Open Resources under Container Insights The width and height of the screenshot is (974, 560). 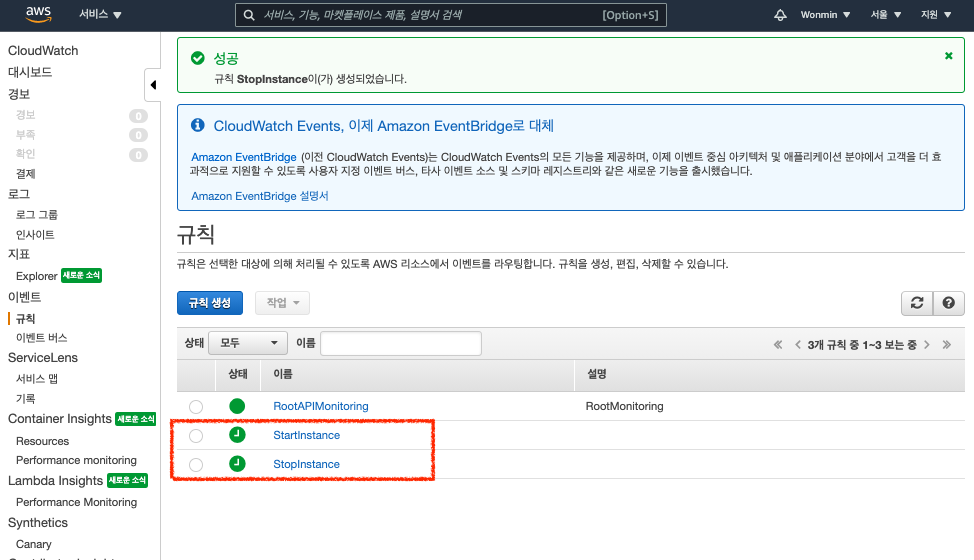click(x=42, y=441)
